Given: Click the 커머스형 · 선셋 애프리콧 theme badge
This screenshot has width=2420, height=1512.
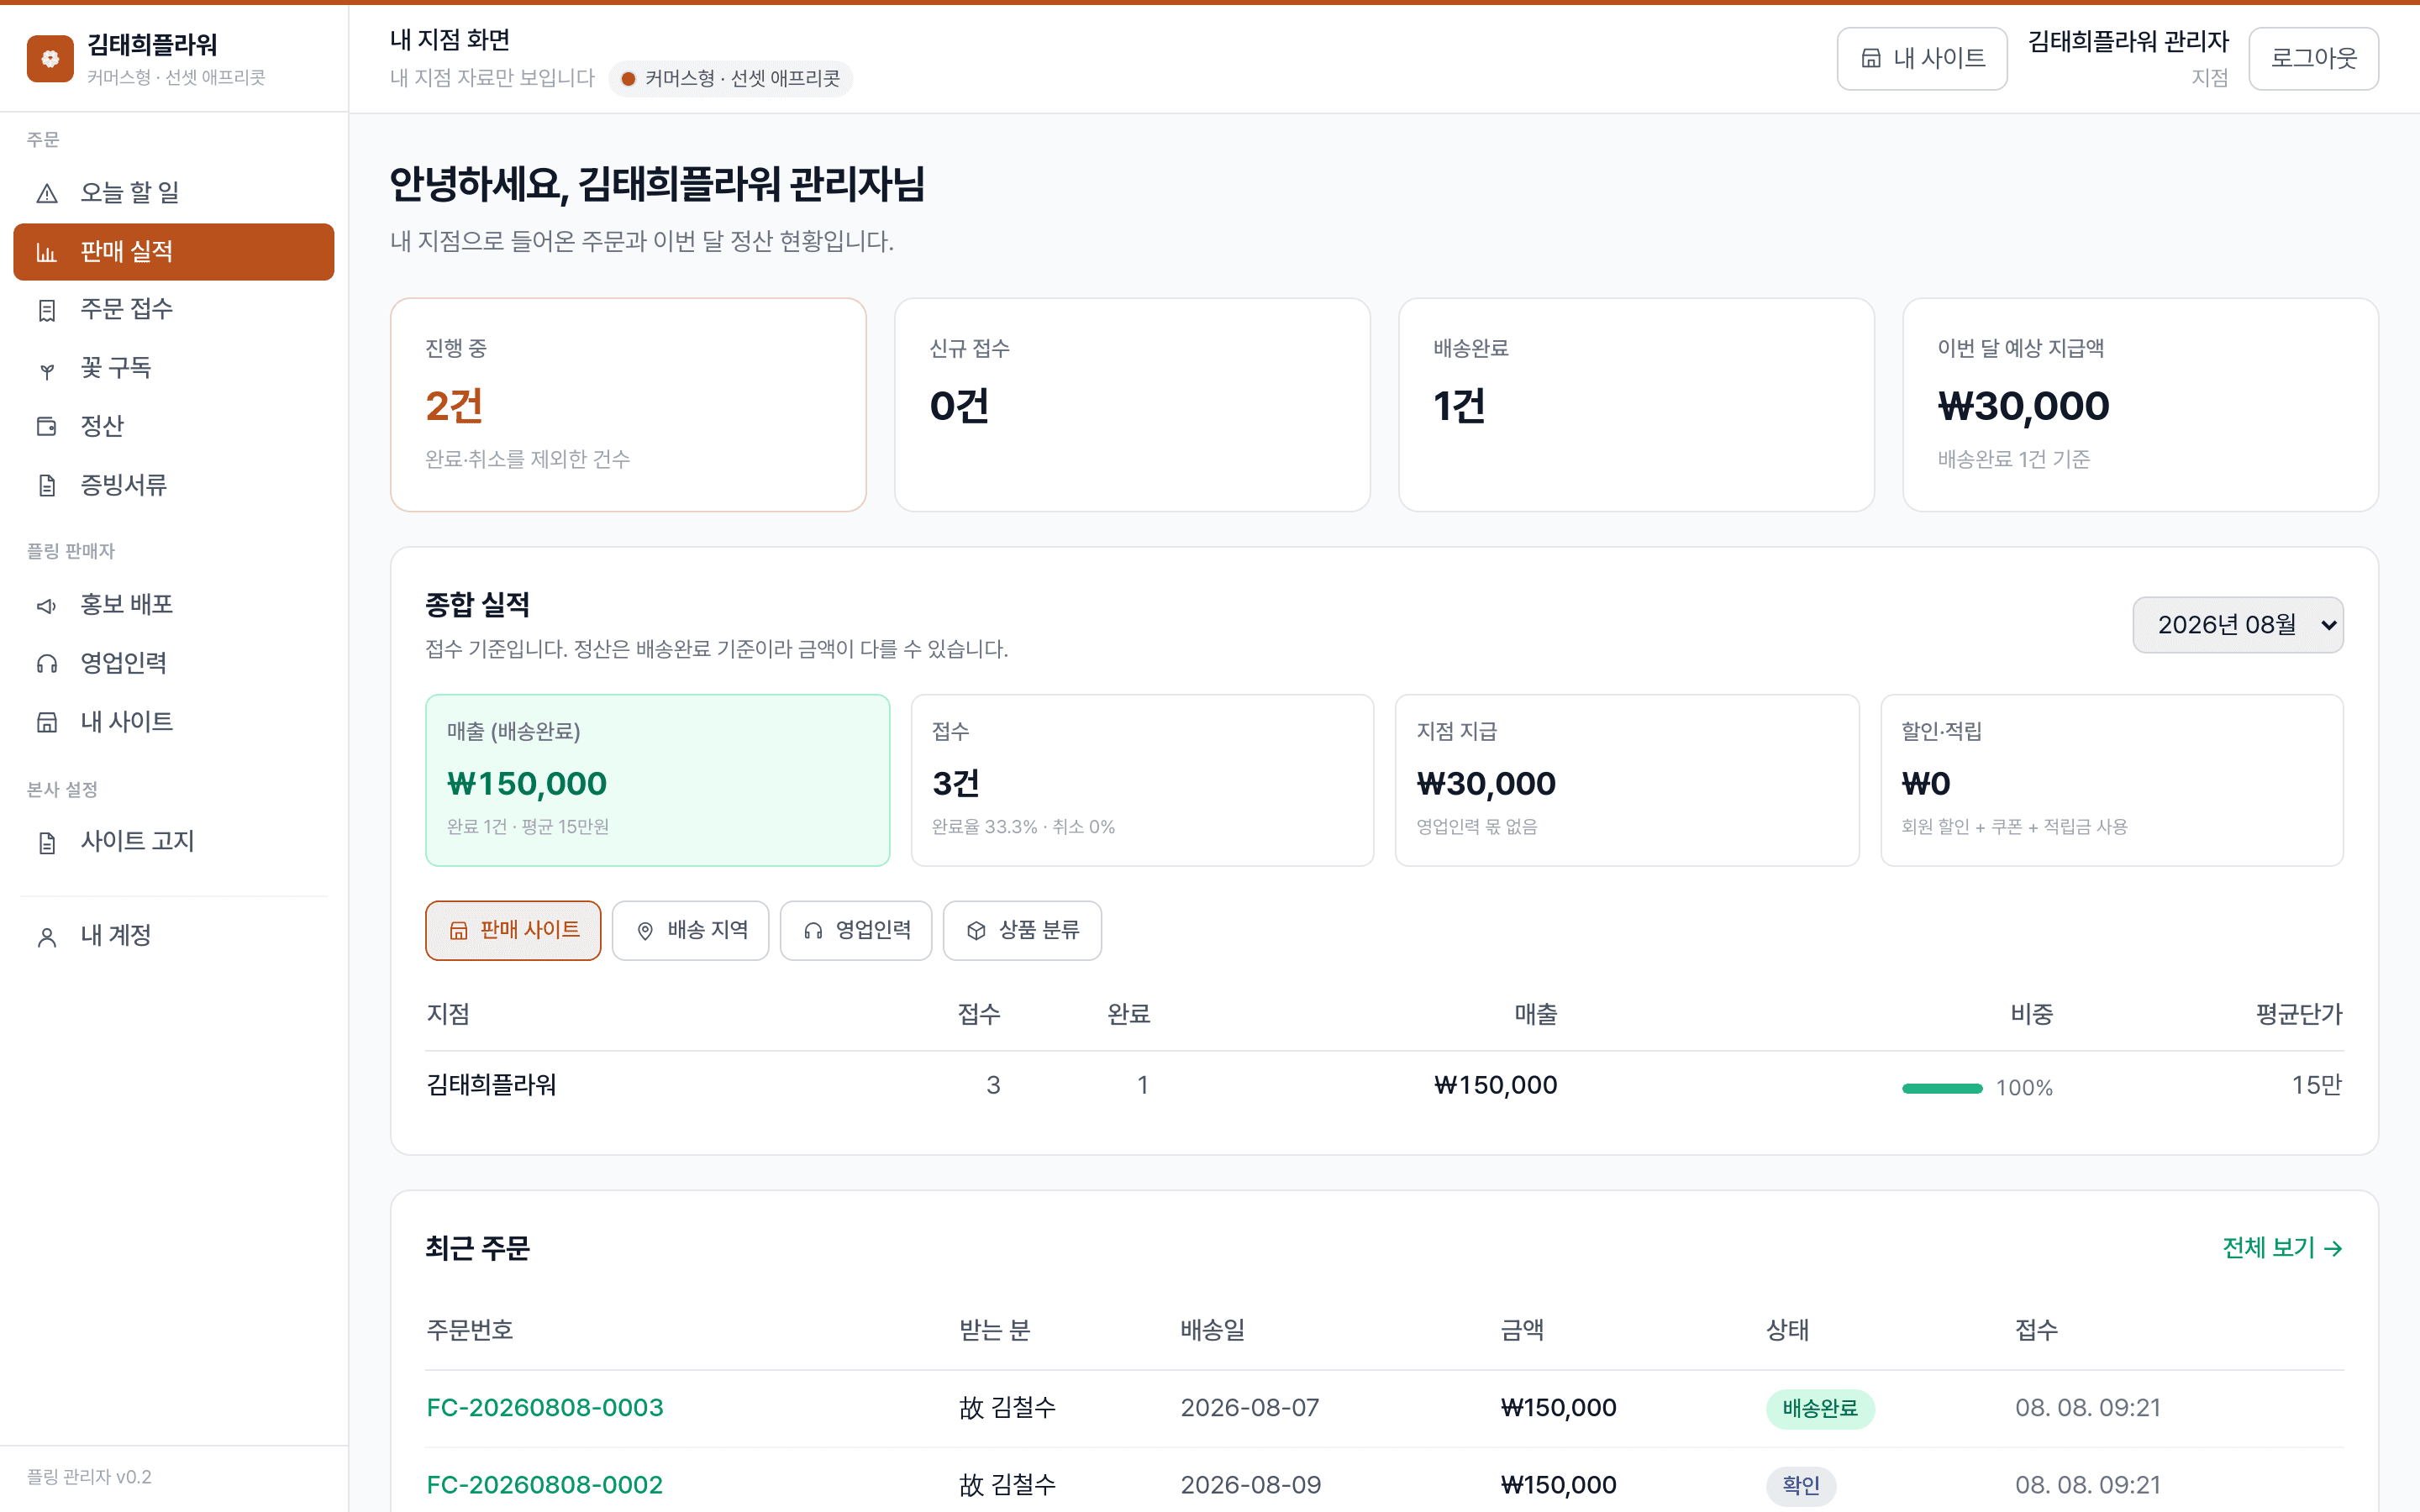Looking at the screenshot, I should pos(731,78).
